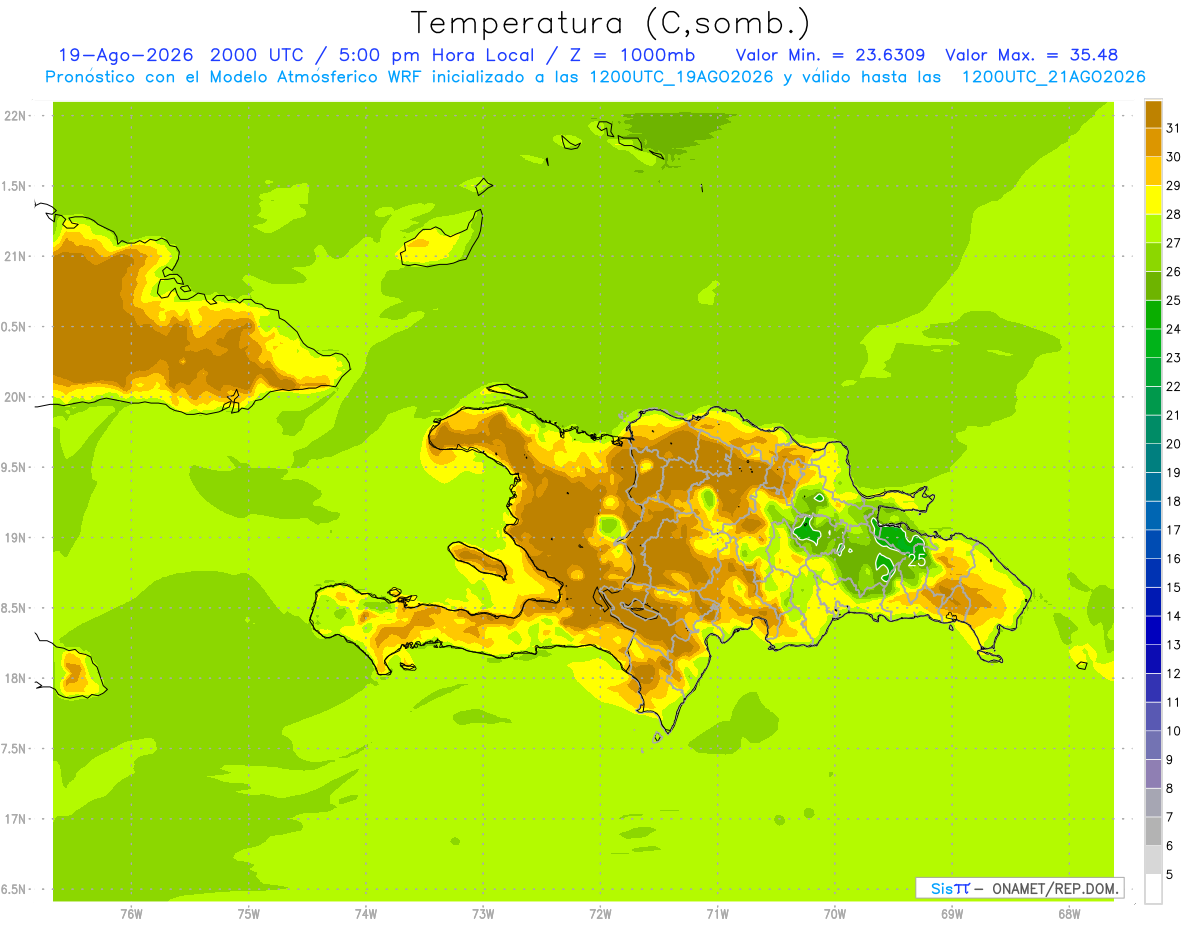
Task: Click the '68W' longitude axis label
Action: coord(1068,914)
